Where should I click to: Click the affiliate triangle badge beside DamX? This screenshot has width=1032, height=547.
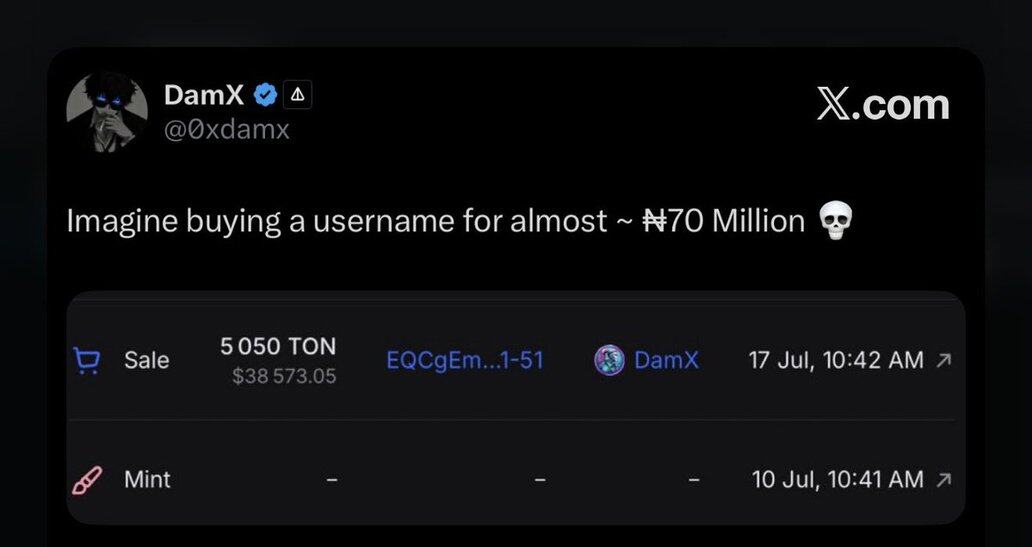click(298, 95)
